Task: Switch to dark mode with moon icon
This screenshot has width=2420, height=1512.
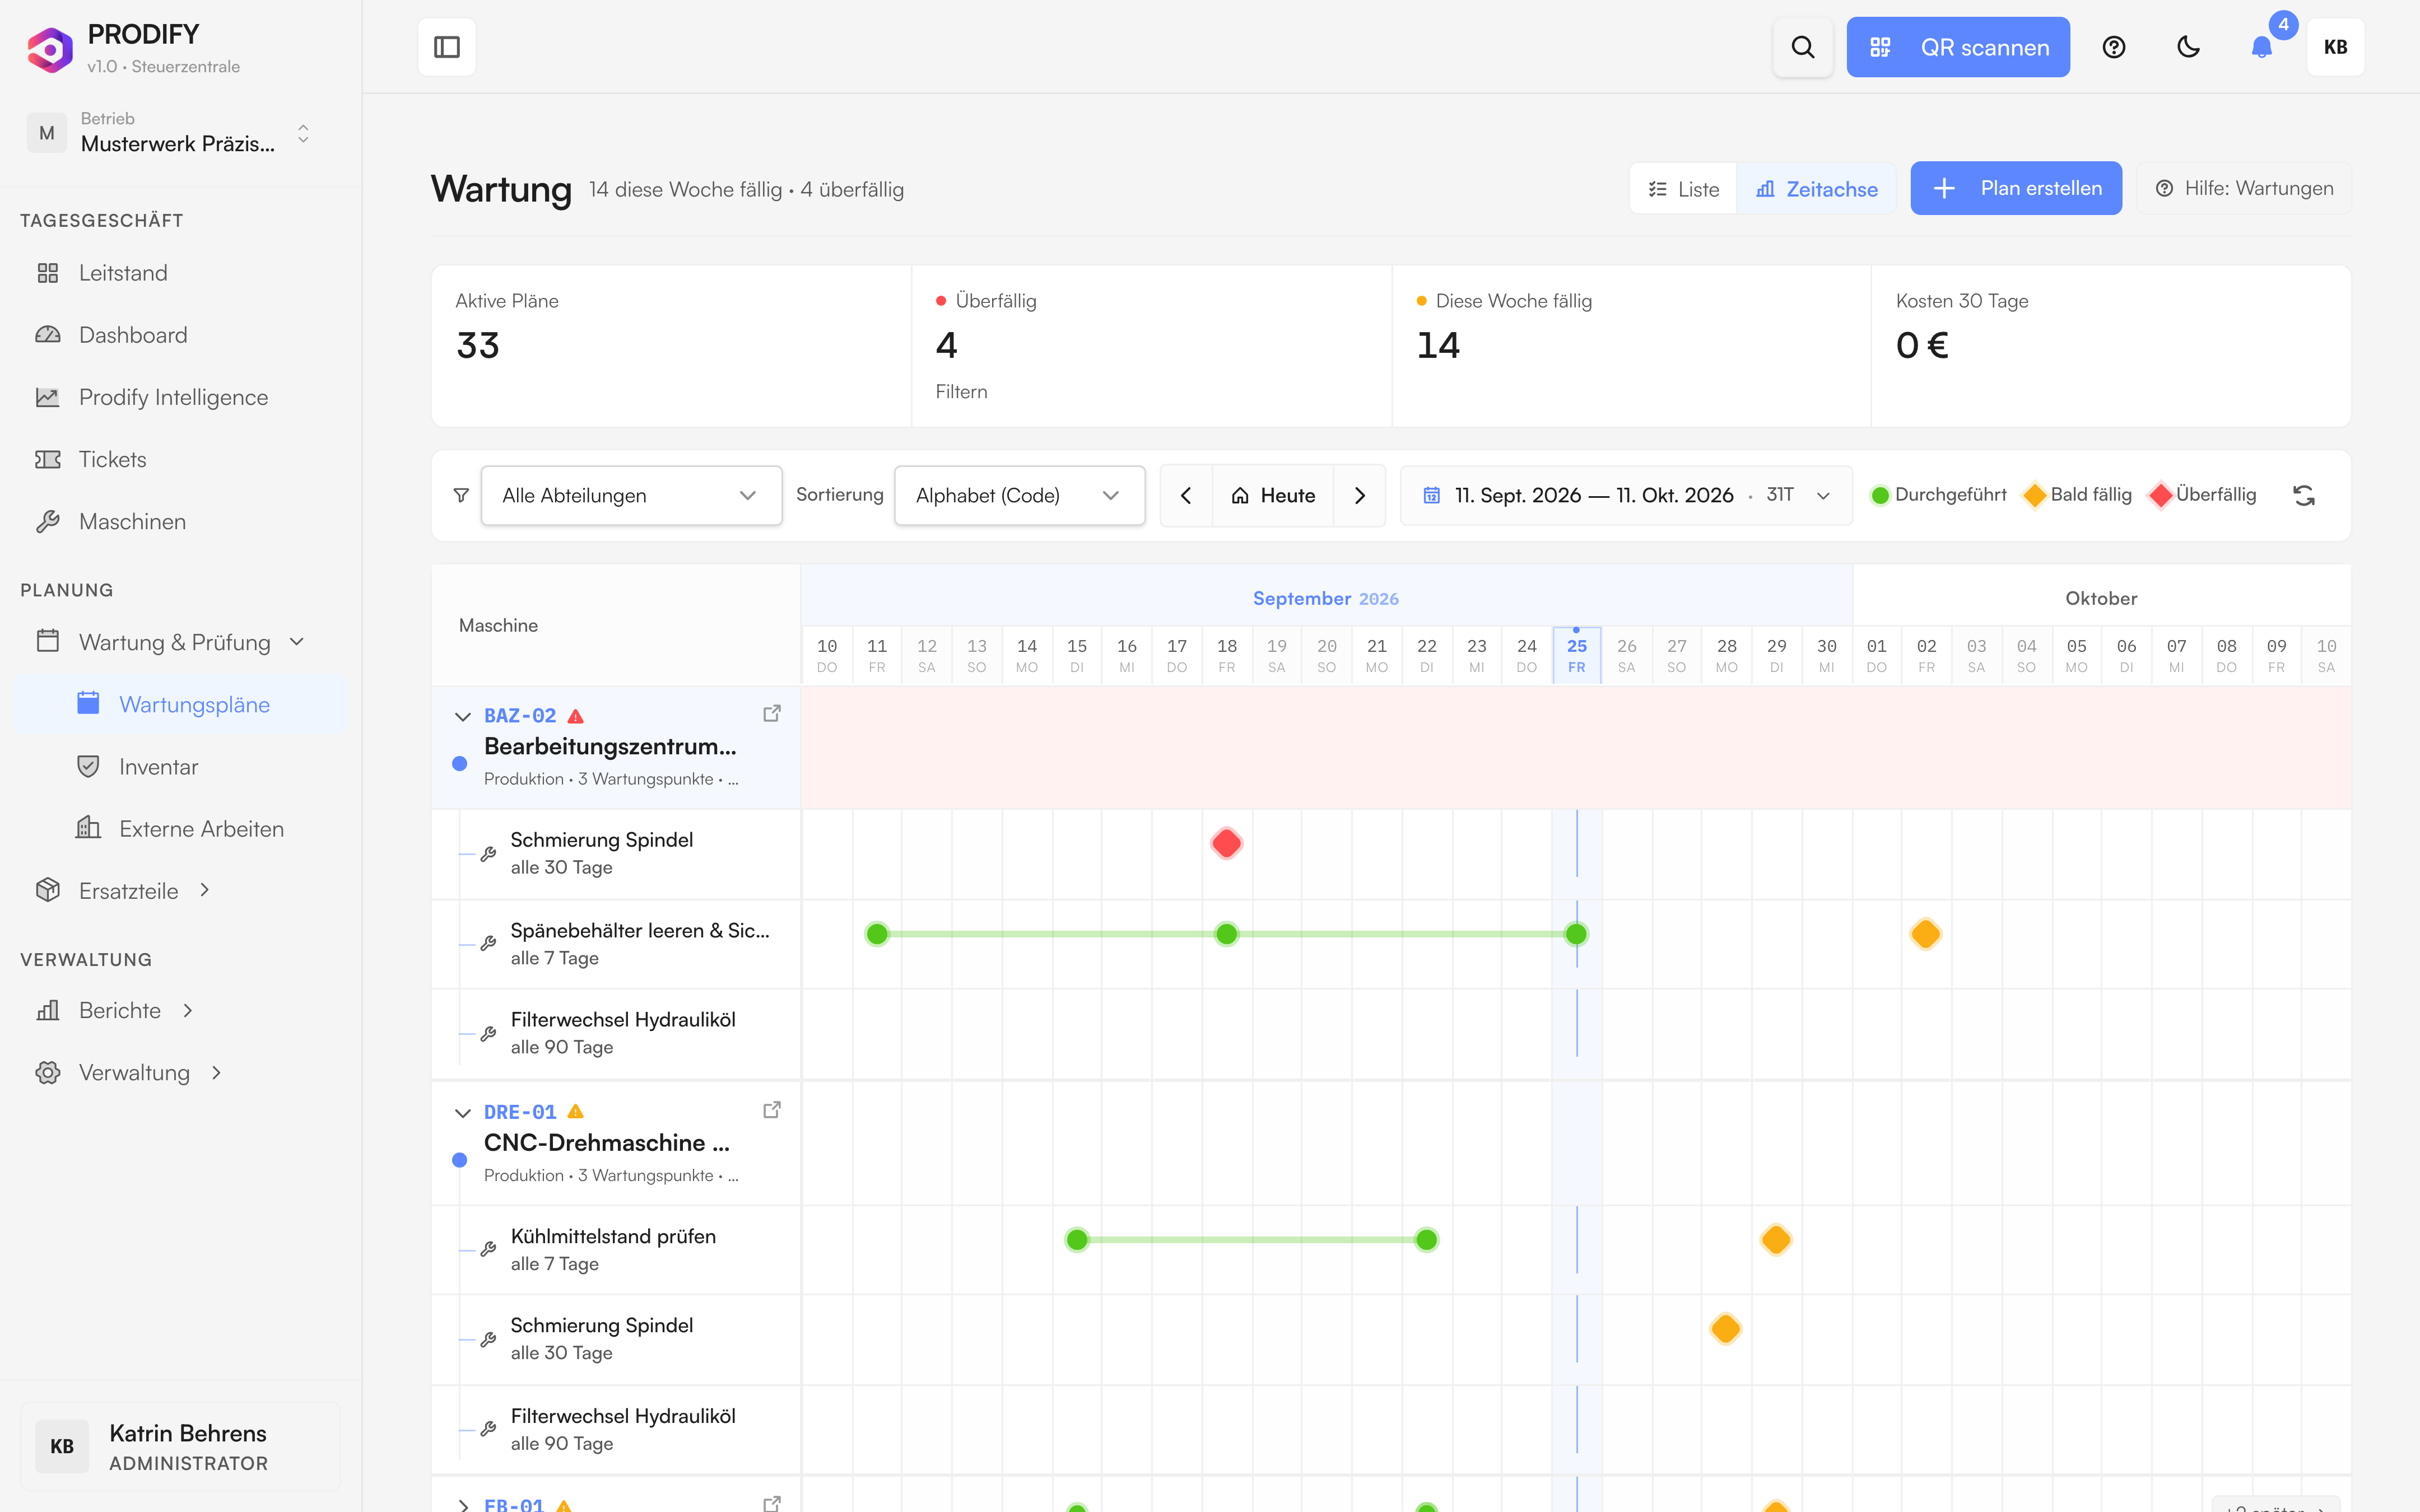Action: pyautogui.click(x=2188, y=47)
